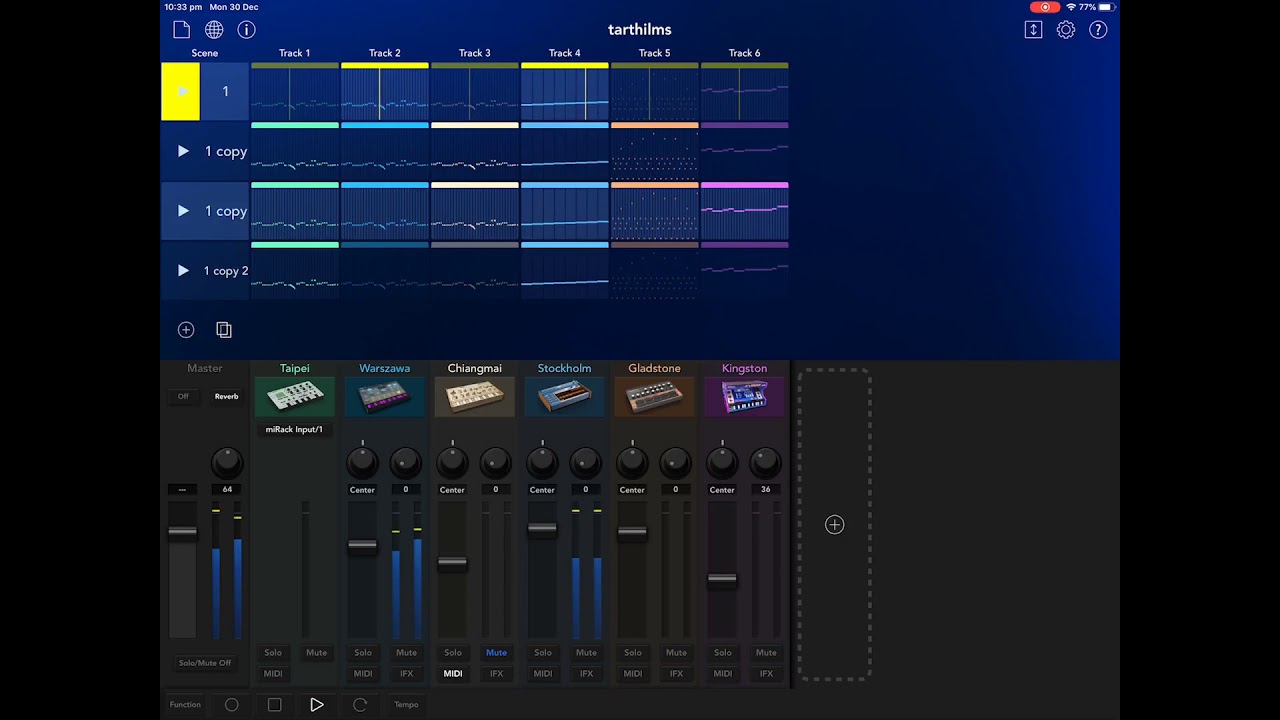Duplicate the scene with copy icon
The width and height of the screenshot is (1280, 720).
[224, 330]
